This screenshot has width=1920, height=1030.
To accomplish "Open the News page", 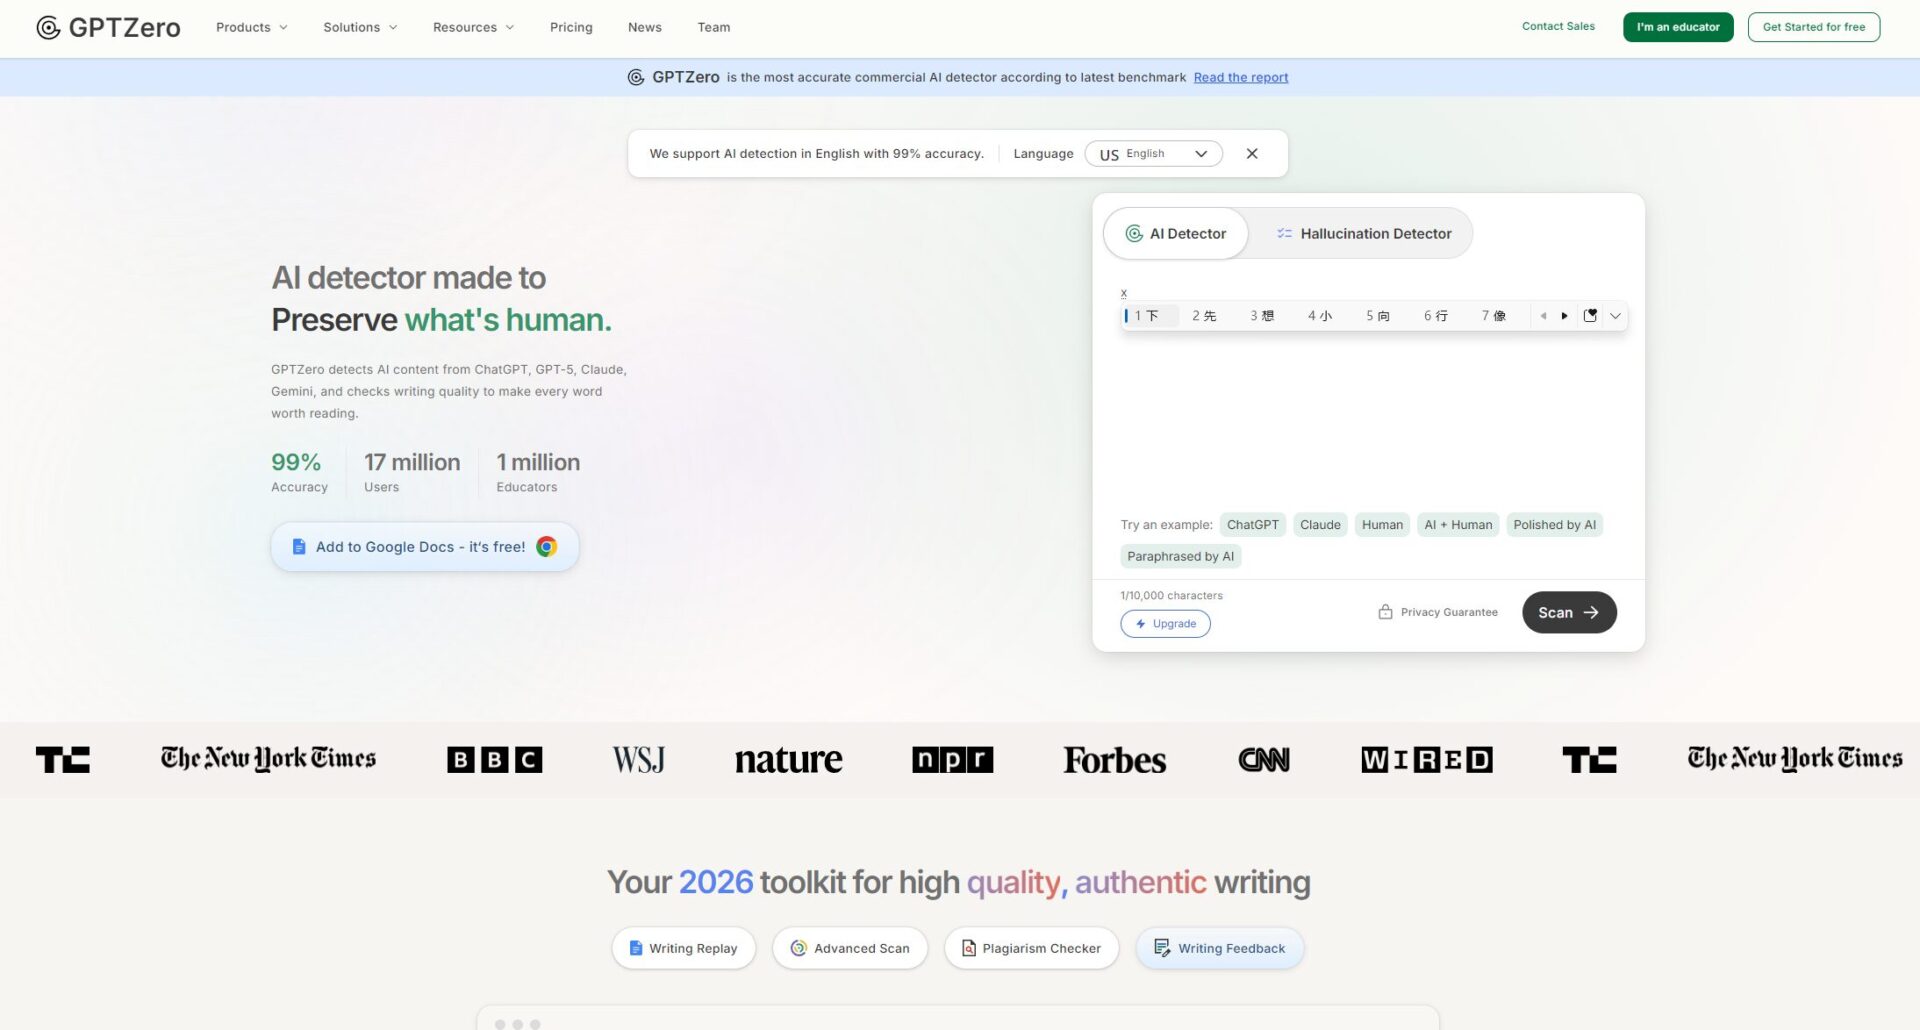I will click(x=645, y=27).
